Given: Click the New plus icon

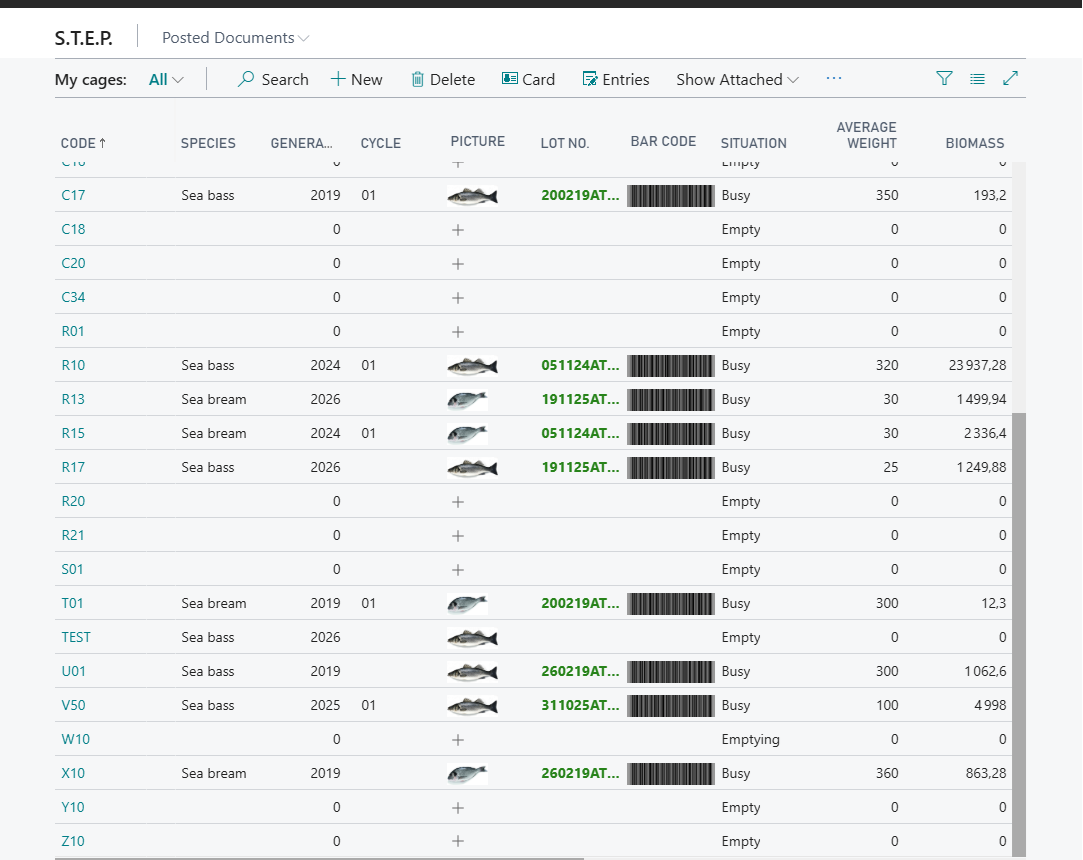Looking at the screenshot, I should pyautogui.click(x=338, y=79).
